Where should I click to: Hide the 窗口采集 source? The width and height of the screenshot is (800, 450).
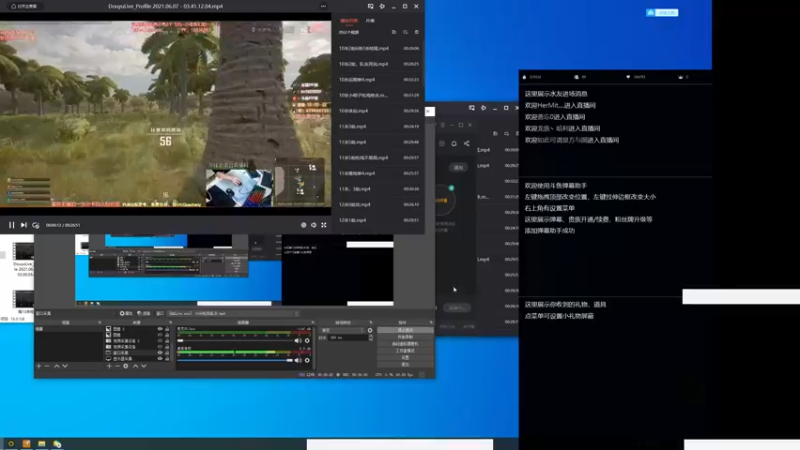pyautogui.click(x=160, y=353)
